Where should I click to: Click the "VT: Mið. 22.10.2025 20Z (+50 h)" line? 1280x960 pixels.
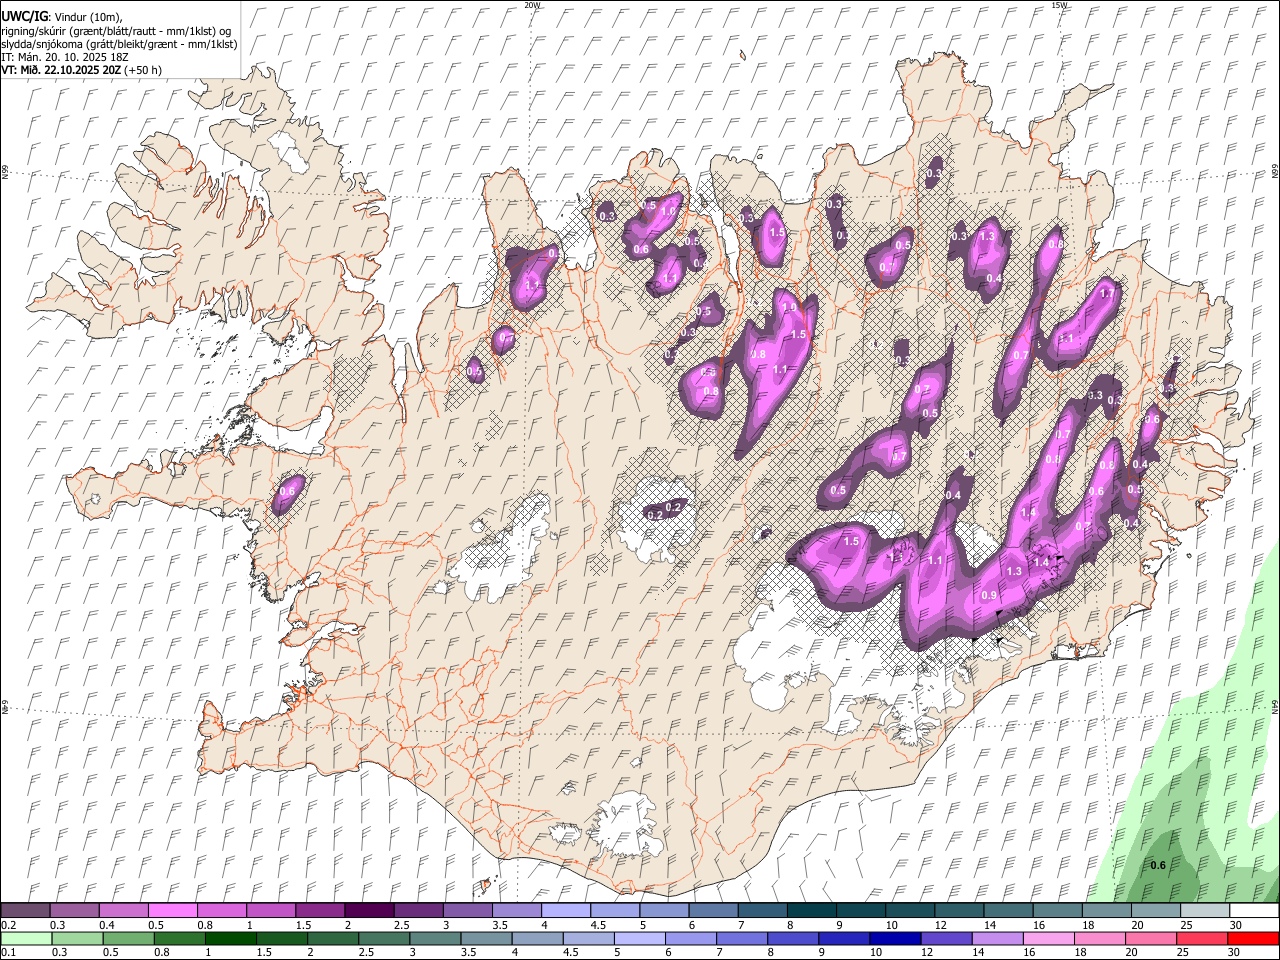click(82, 70)
